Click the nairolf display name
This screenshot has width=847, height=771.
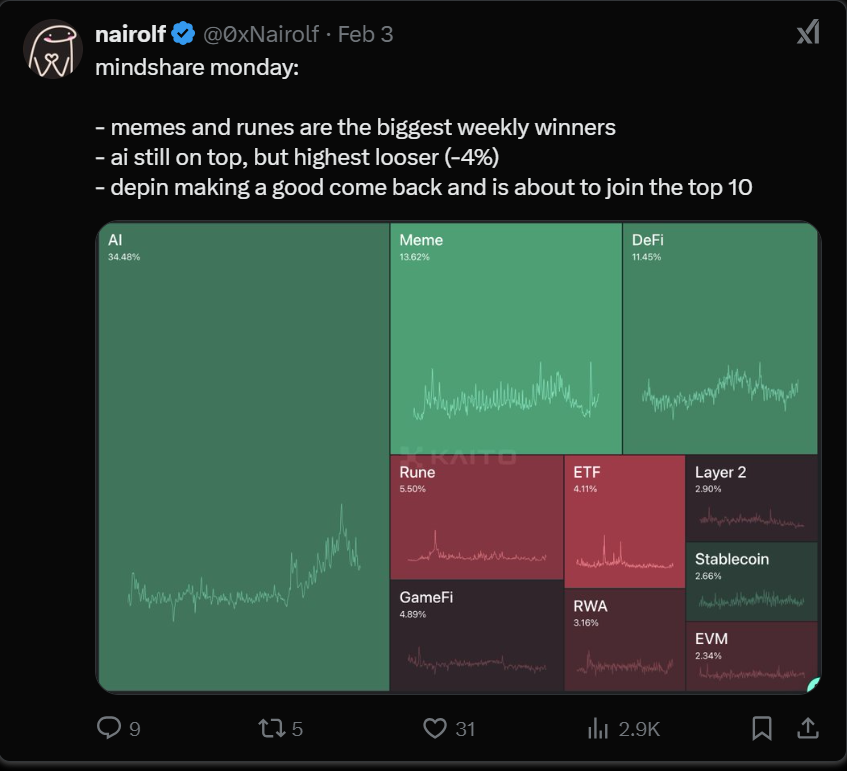click(x=130, y=34)
